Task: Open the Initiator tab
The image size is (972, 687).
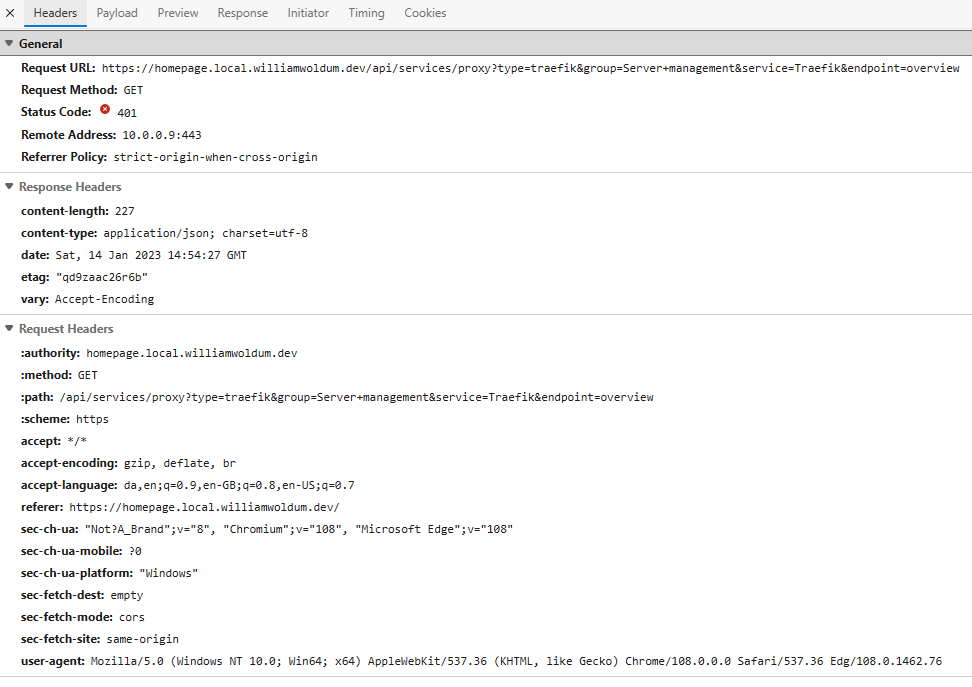Action: coord(307,13)
